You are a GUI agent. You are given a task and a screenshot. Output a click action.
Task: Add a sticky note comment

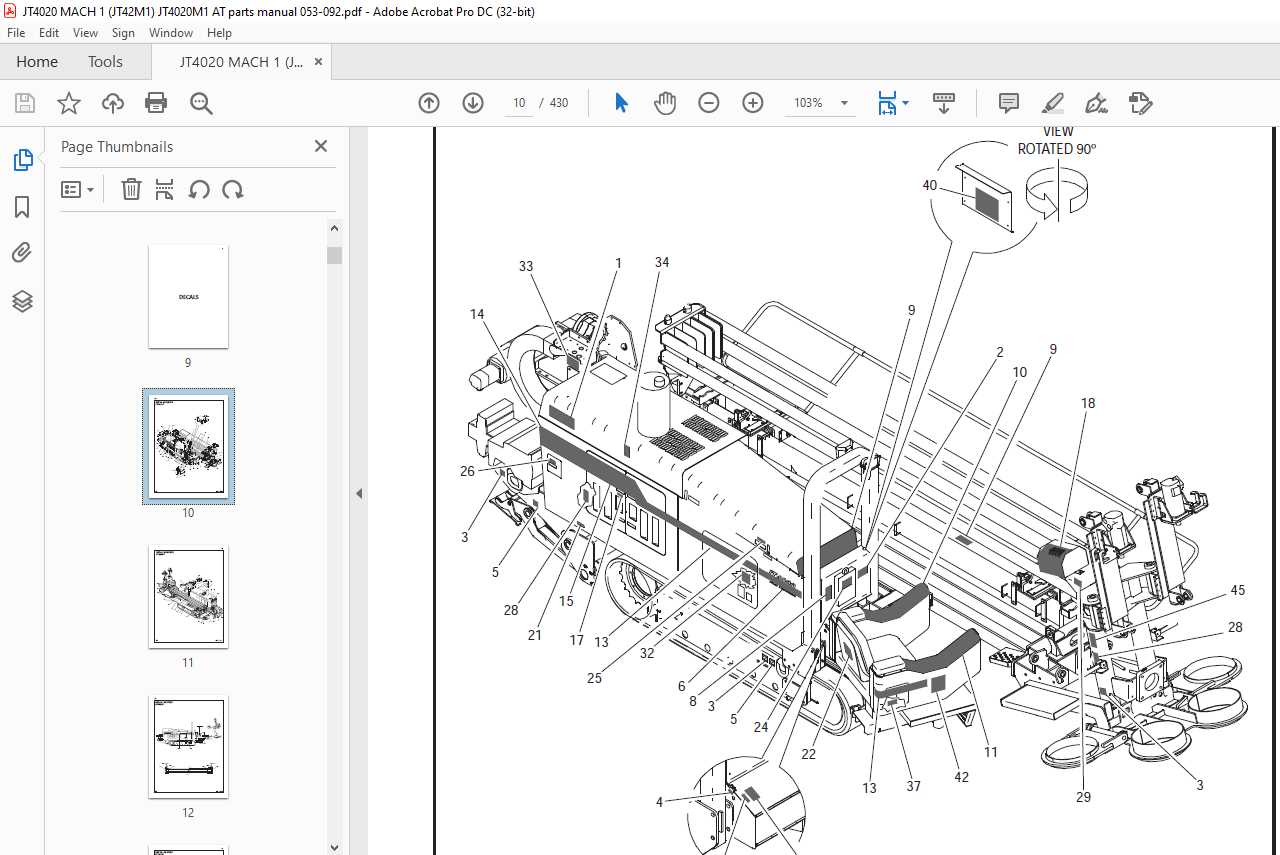coord(1009,103)
